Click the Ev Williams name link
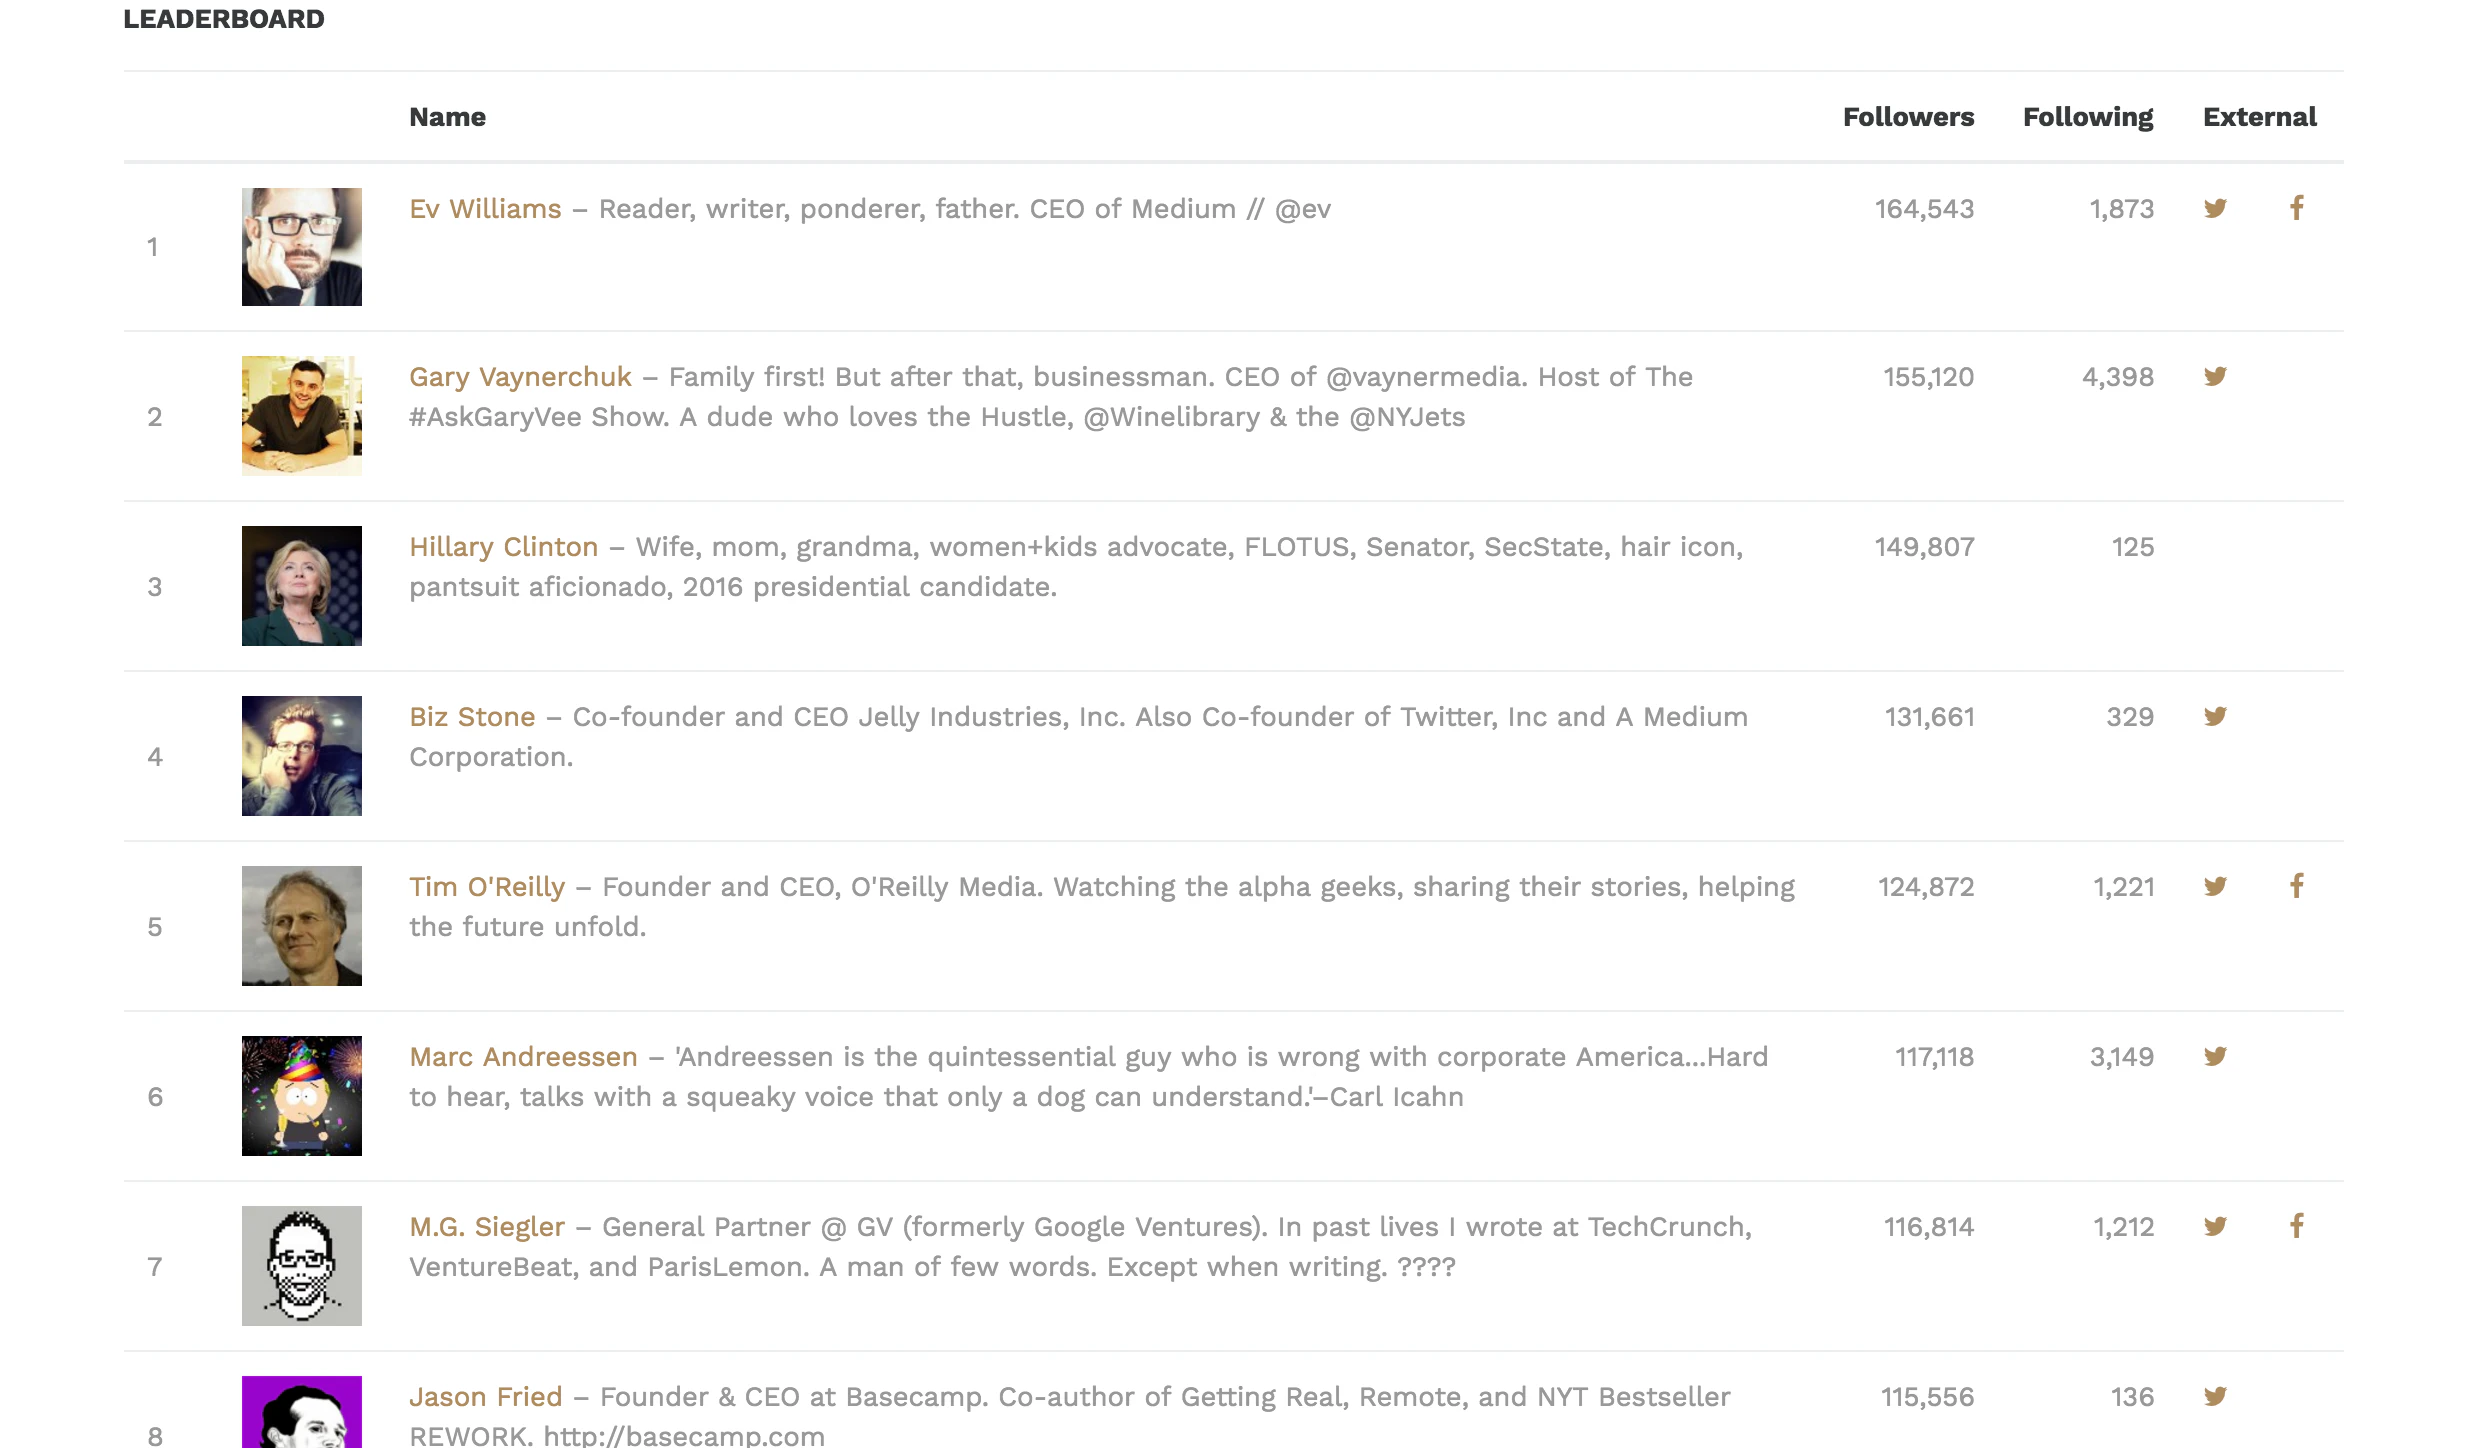The image size is (2480, 1448). click(x=484, y=208)
